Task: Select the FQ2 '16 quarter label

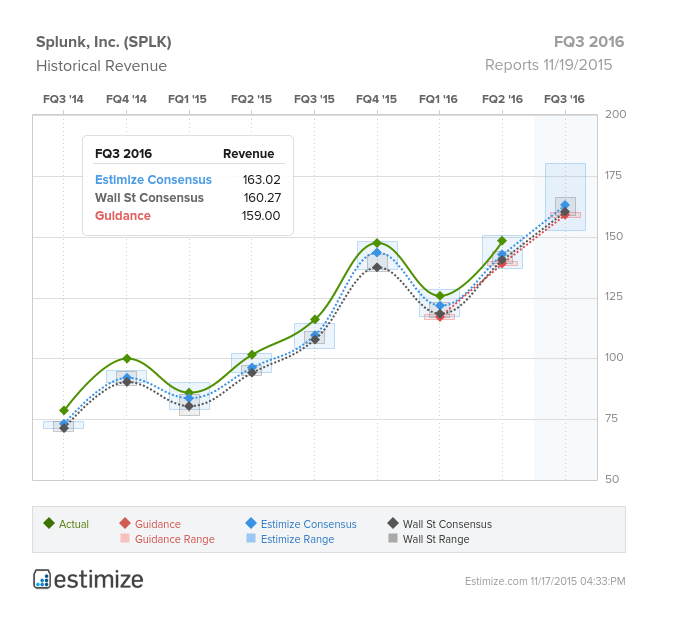Action: [502, 99]
